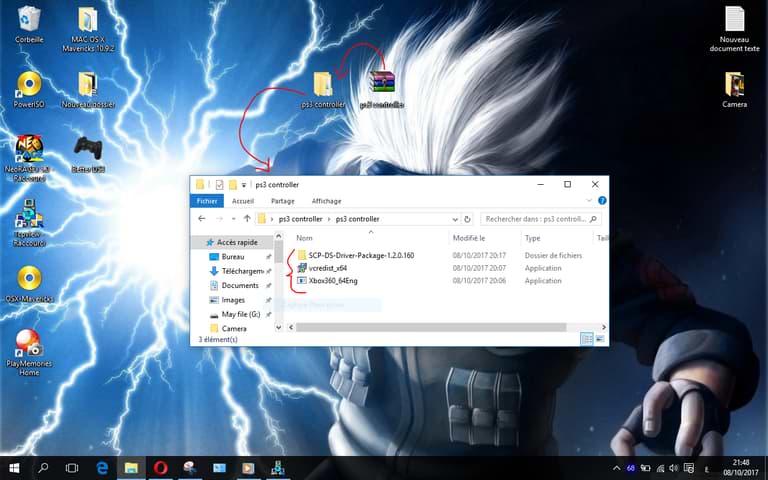This screenshot has width=768, height=480.
Task: Click the search magnifier in Explorer search box
Action: (x=593, y=219)
